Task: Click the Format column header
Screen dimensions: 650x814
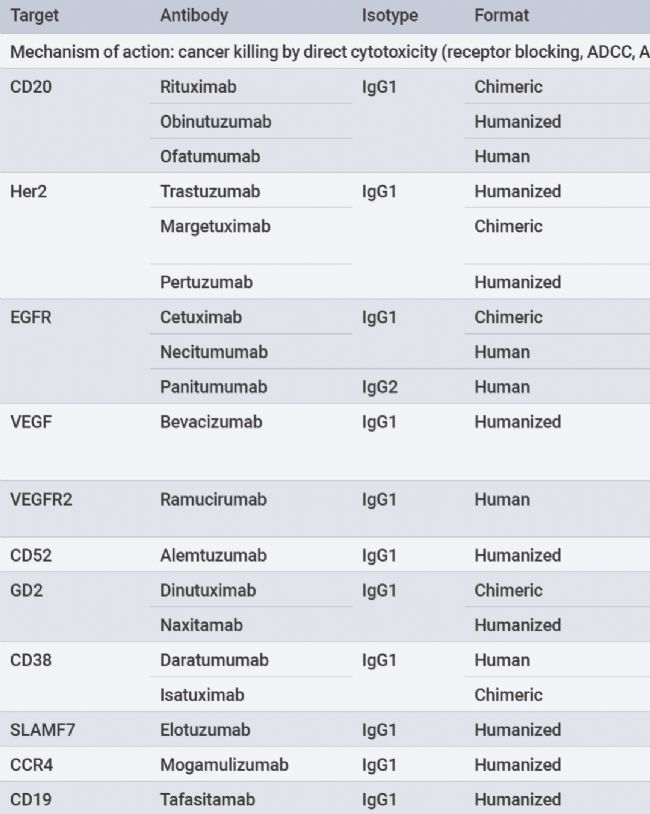Action: (x=502, y=16)
